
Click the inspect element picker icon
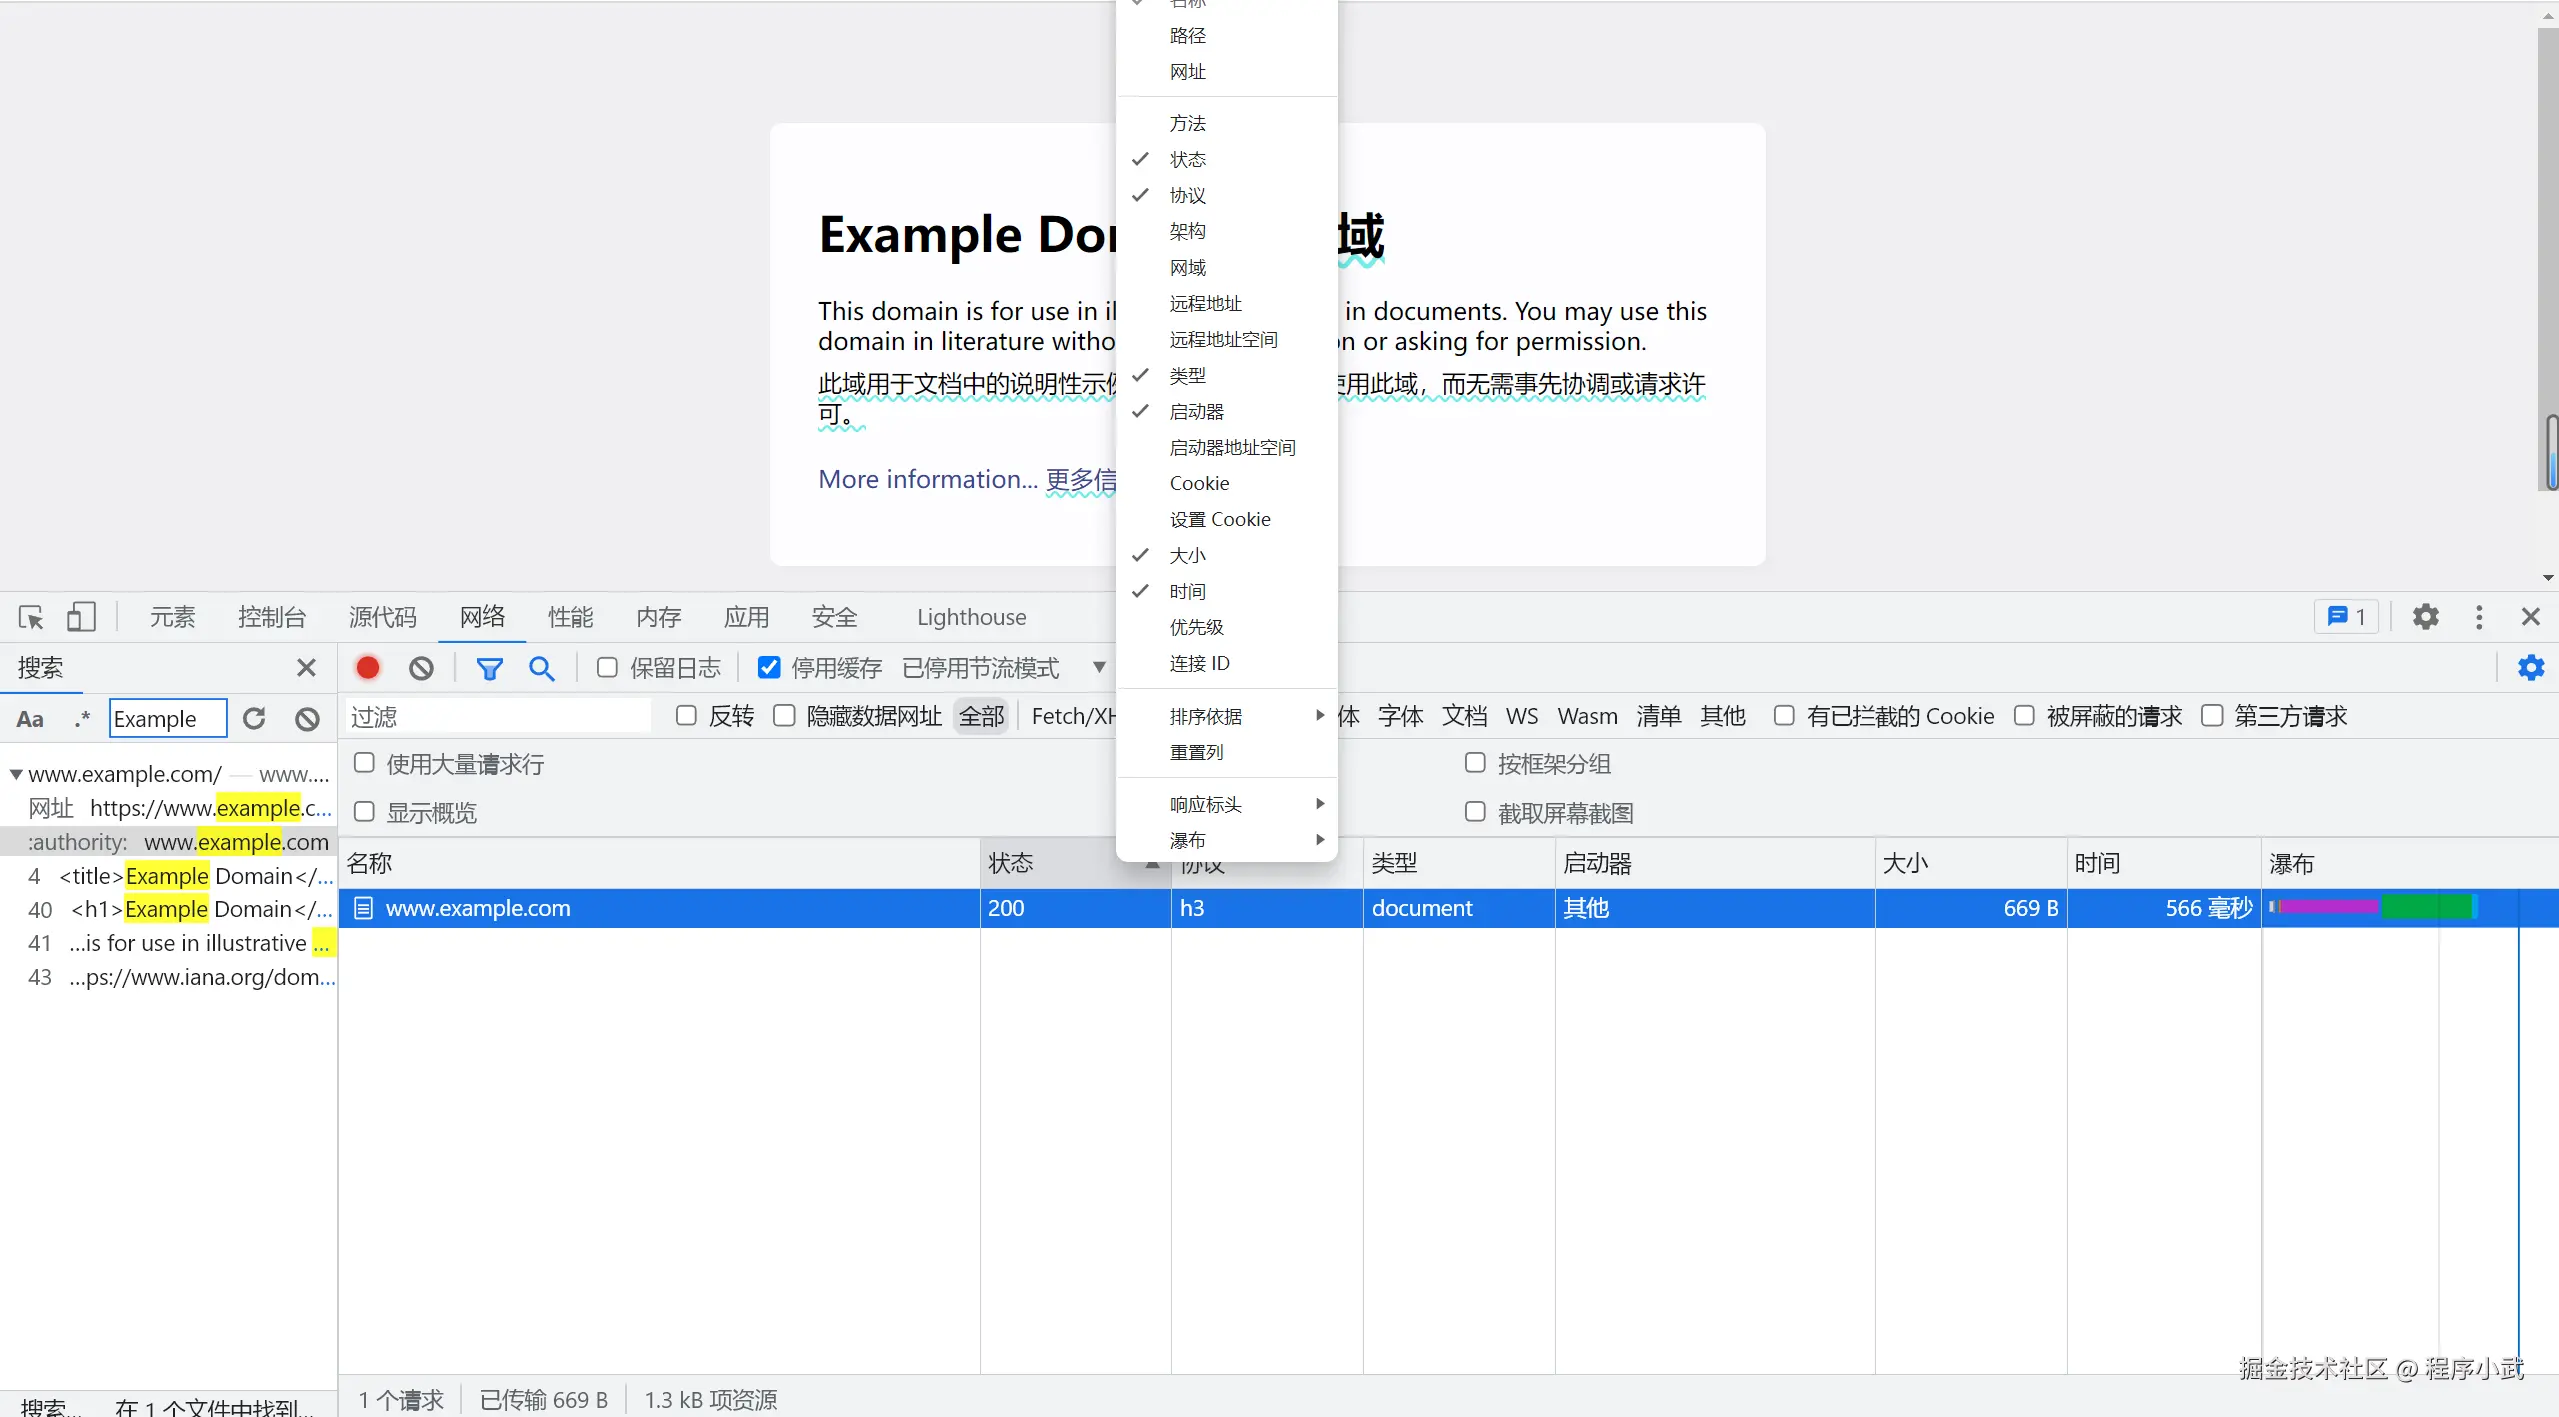(x=31, y=617)
